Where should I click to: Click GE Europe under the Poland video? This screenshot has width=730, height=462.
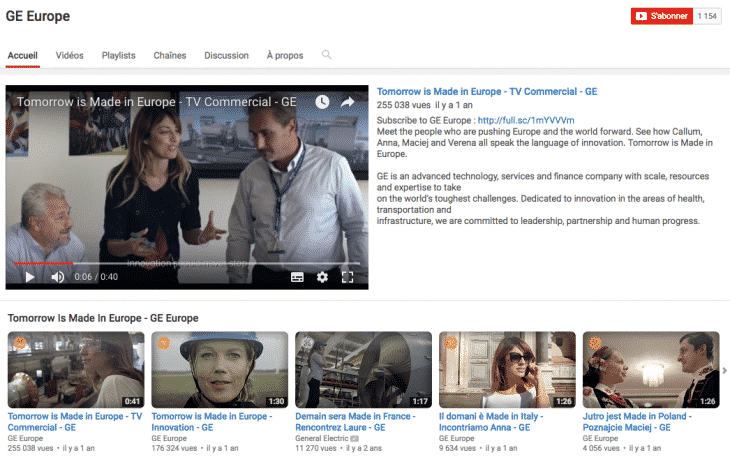tap(601, 438)
